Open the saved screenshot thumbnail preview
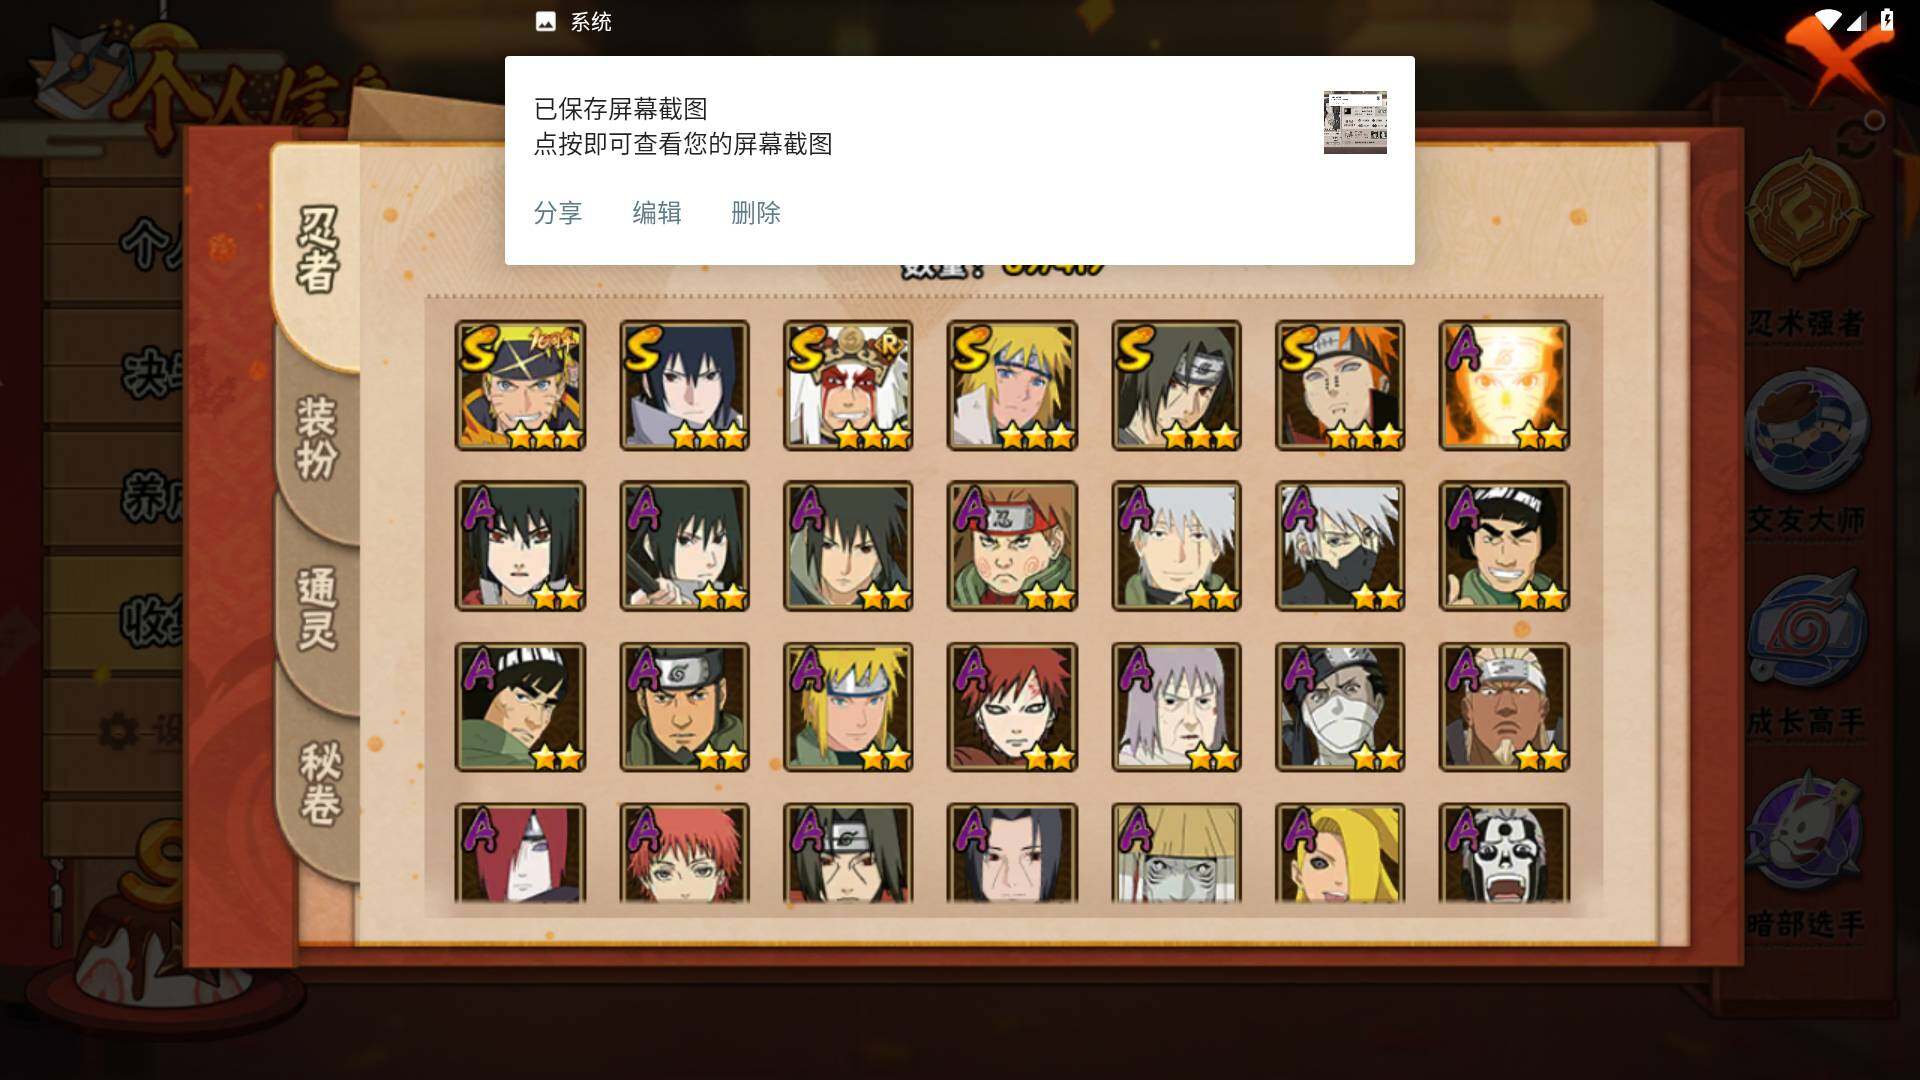The image size is (1920, 1080). [1355, 122]
